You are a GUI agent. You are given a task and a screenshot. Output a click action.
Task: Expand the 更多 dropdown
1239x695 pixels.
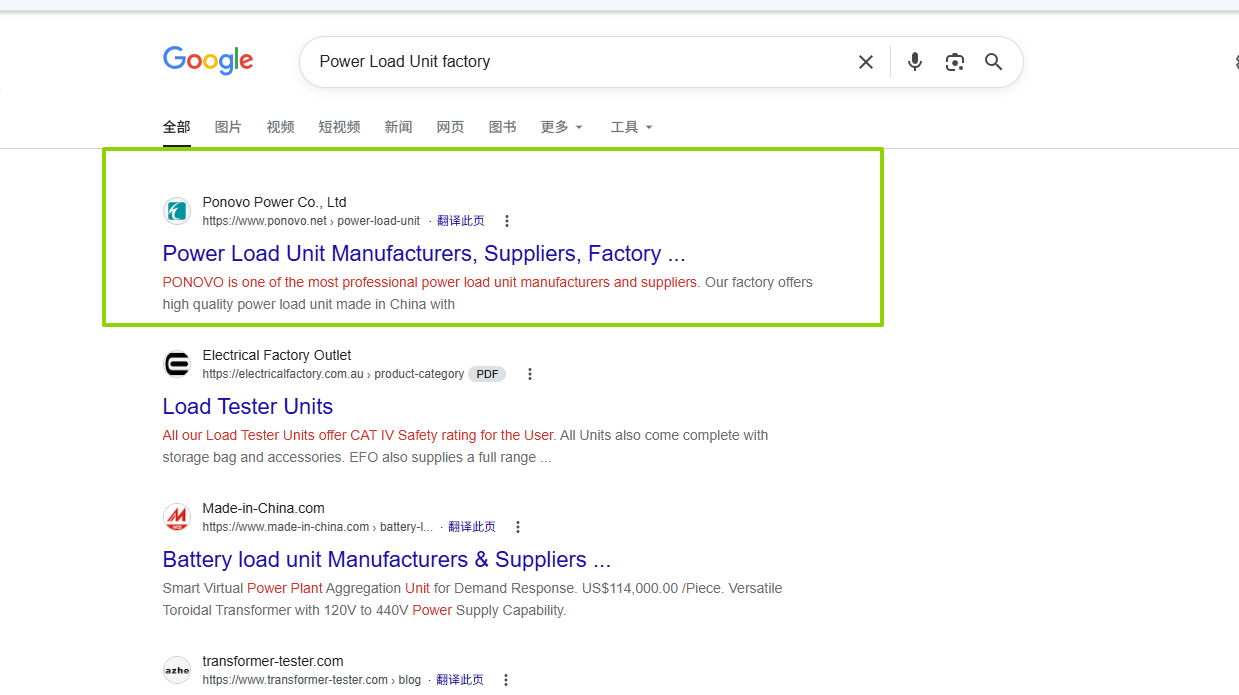[561, 127]
